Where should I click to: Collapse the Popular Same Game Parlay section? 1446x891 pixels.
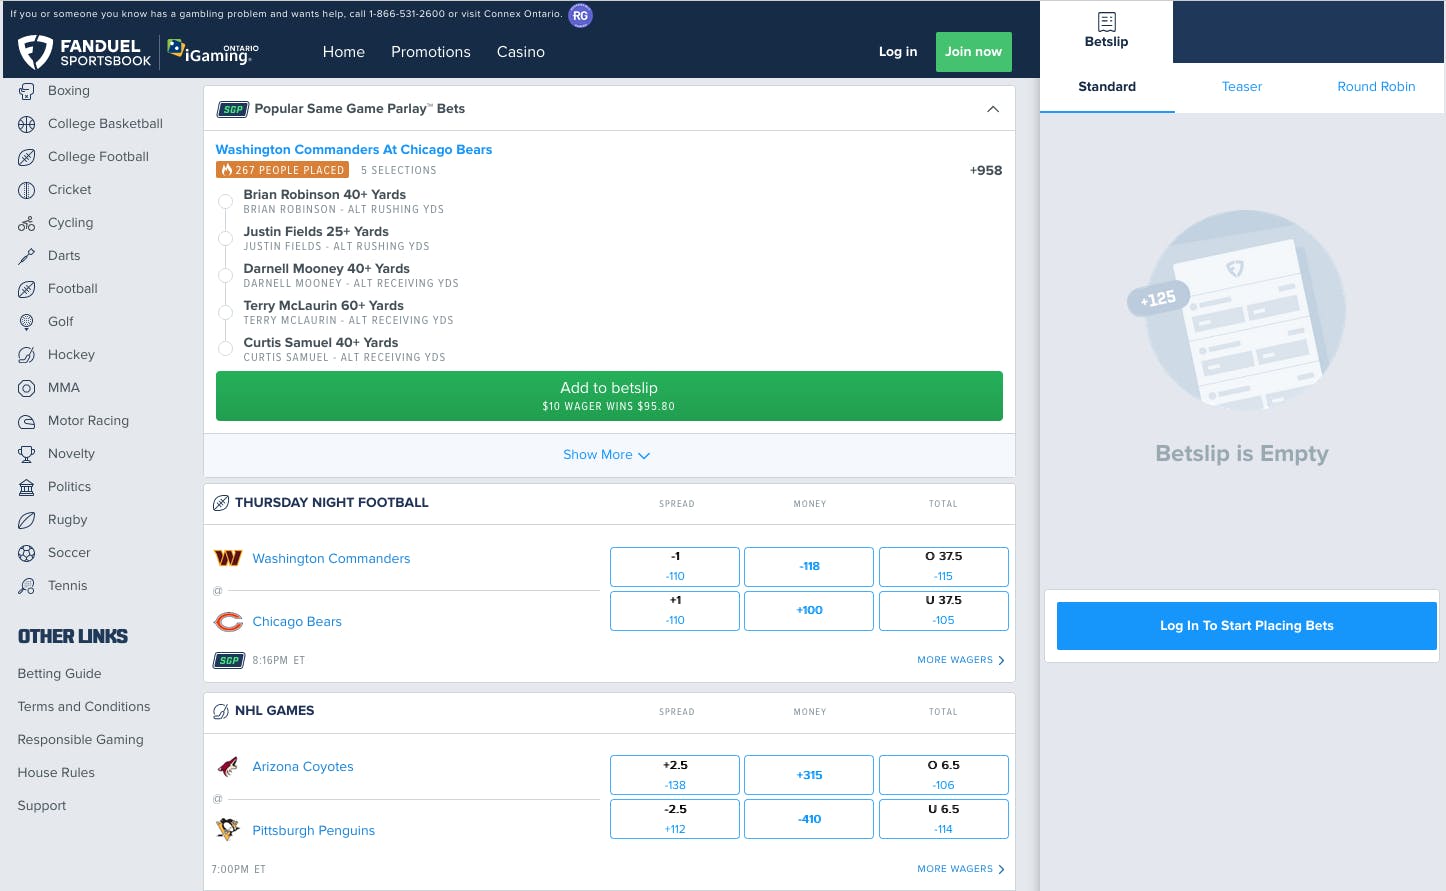click(993, 109)
